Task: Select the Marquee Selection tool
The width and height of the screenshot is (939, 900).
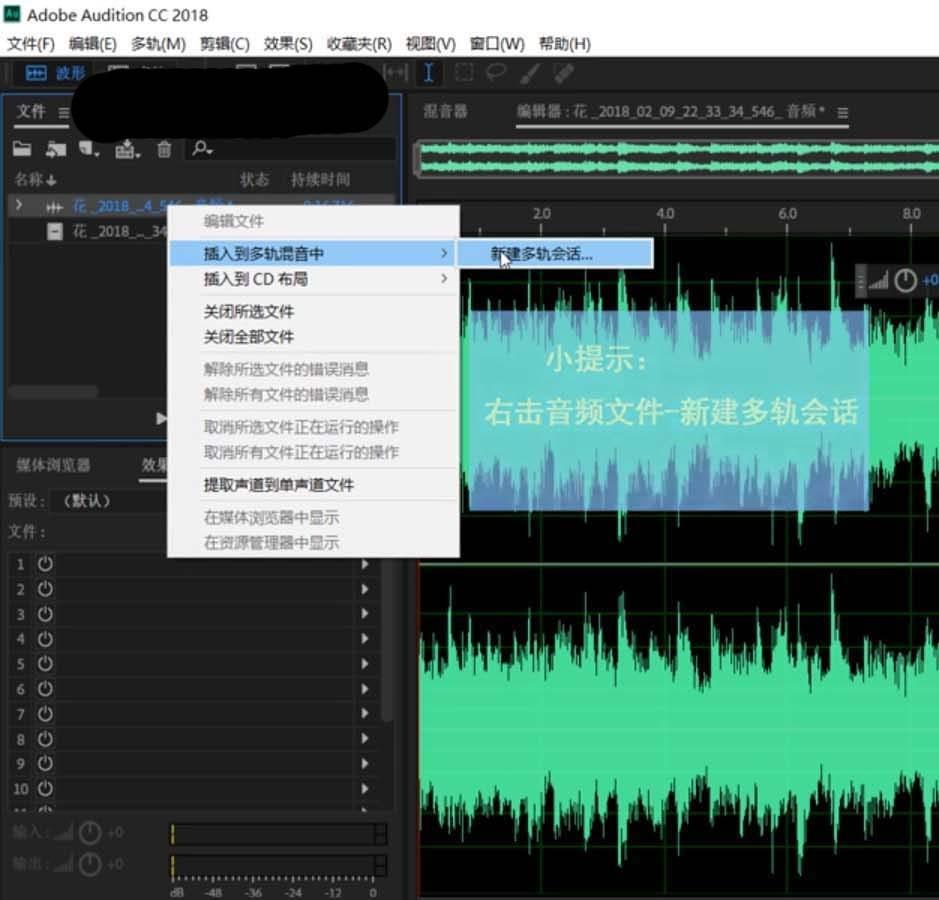Action: tap(464, 73)
